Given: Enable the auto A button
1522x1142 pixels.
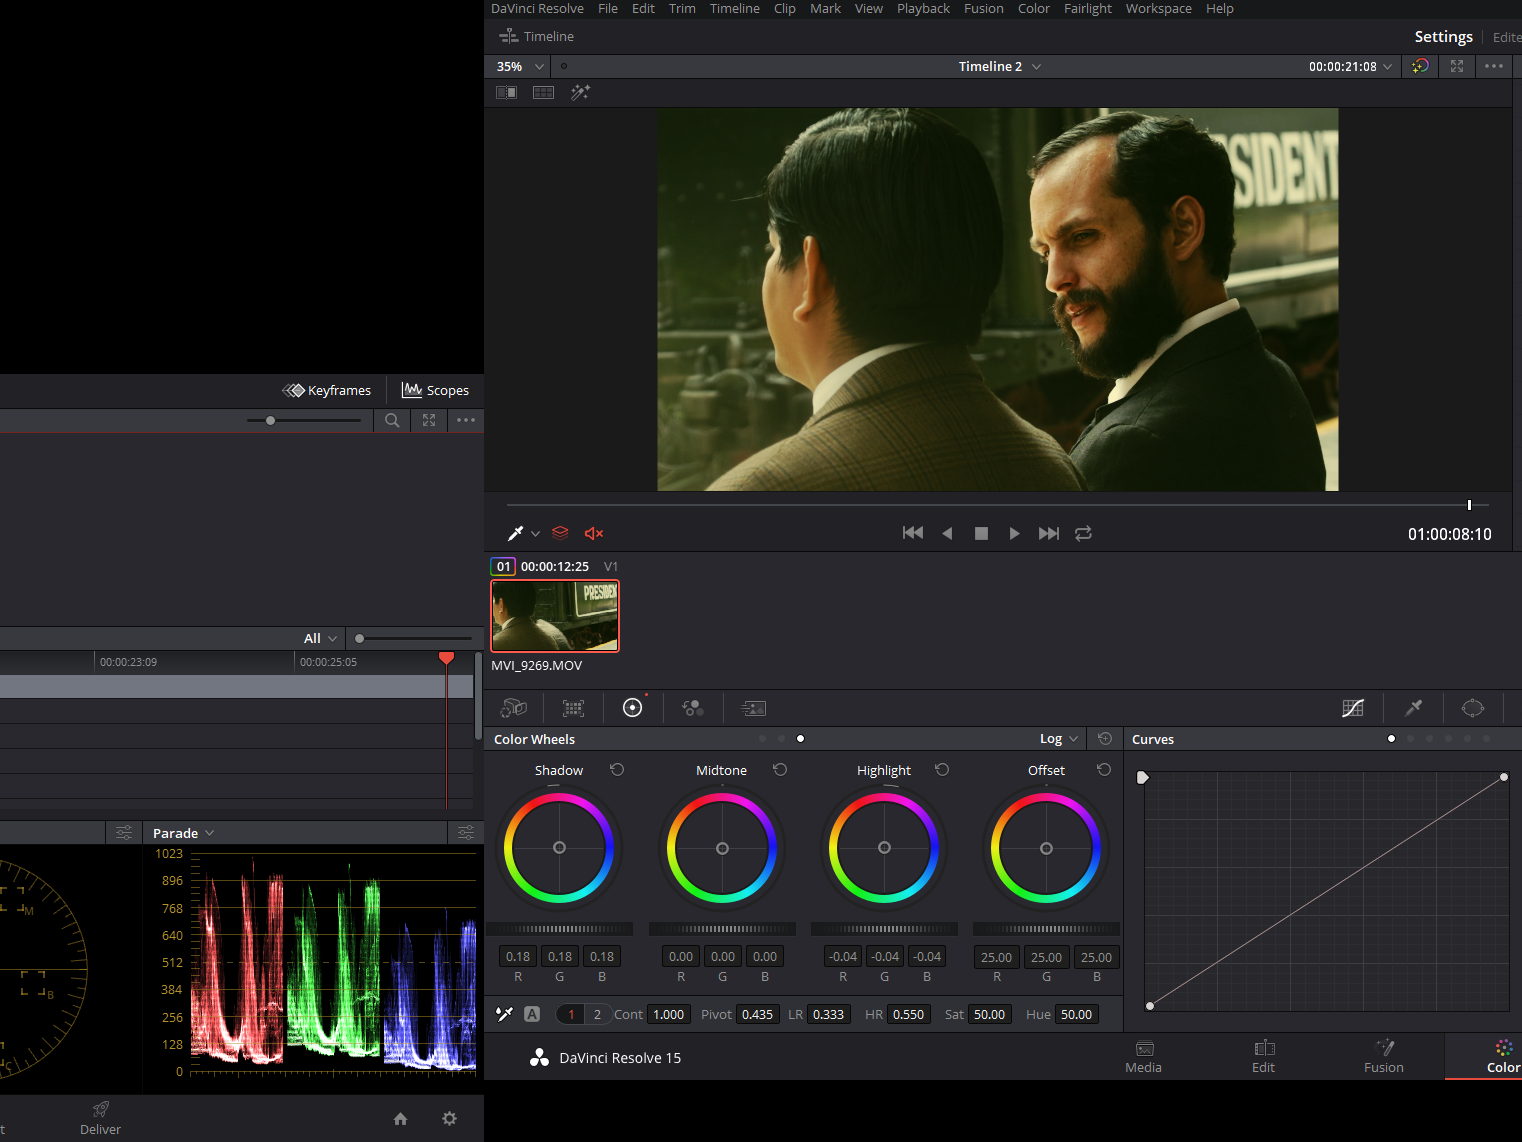Looking at the screenshot, I should [x=532, y=1014].
